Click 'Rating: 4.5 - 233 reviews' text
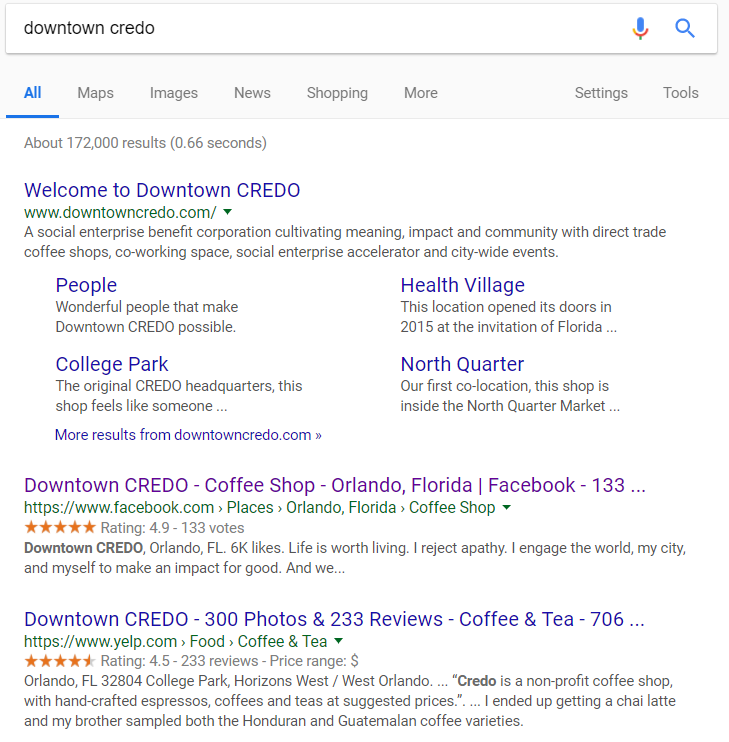Image resolution: width=729 pixels, height=742 pixels. pos(180,661)
